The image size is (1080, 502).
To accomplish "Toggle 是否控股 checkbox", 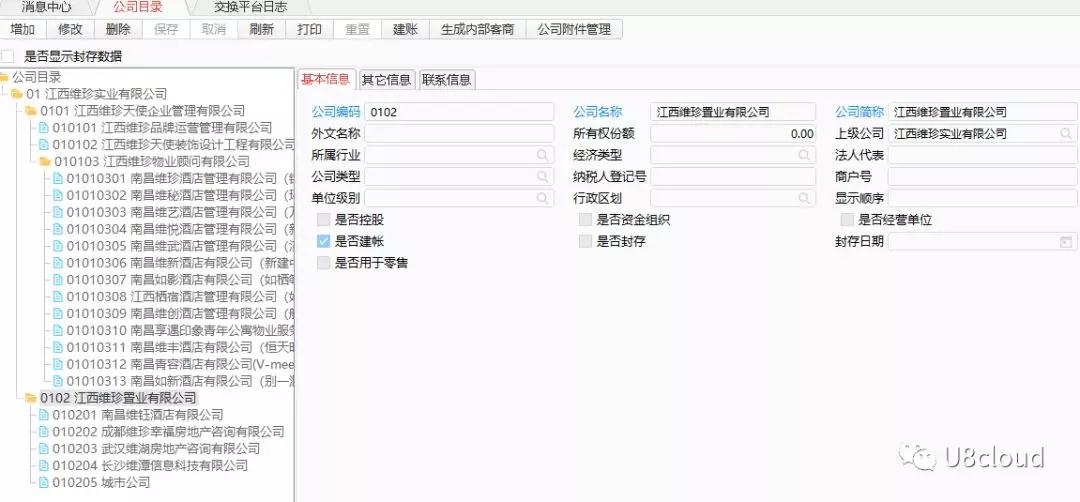I will (x=323, y=220).
